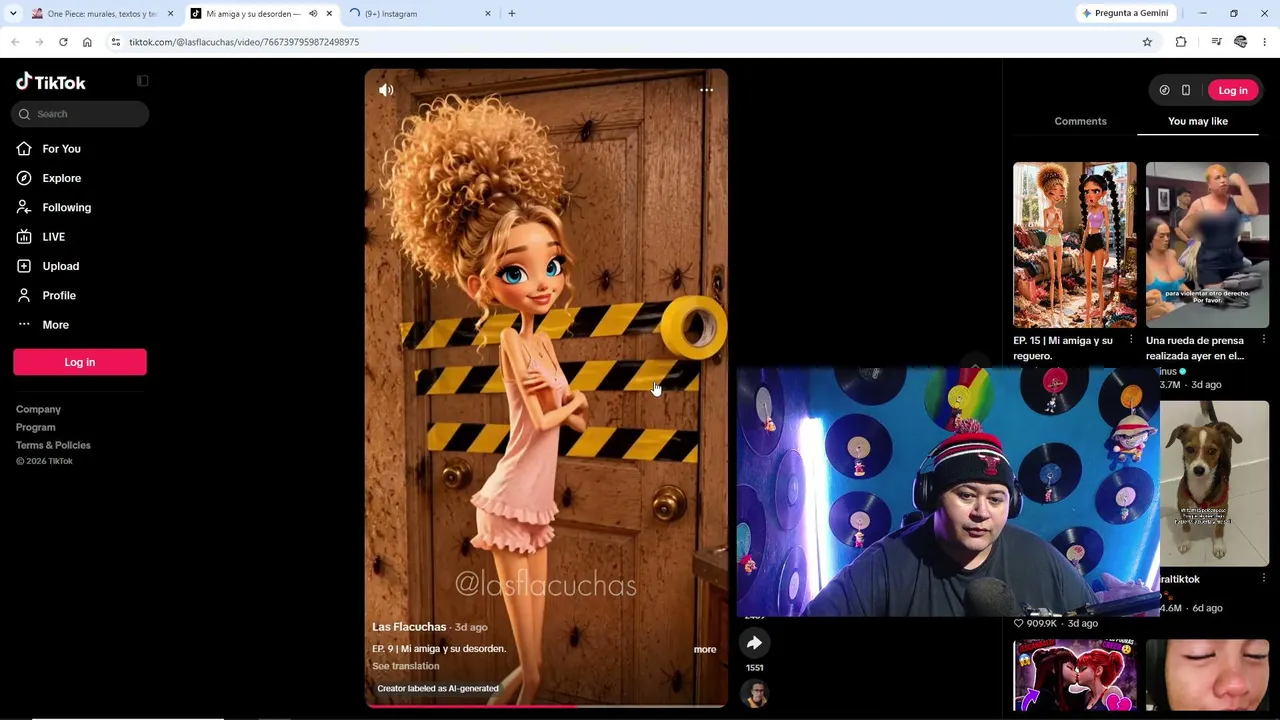Open the Chrome profile avatar
This screenshot has height=720, width=1280.
coord(1241,42)
